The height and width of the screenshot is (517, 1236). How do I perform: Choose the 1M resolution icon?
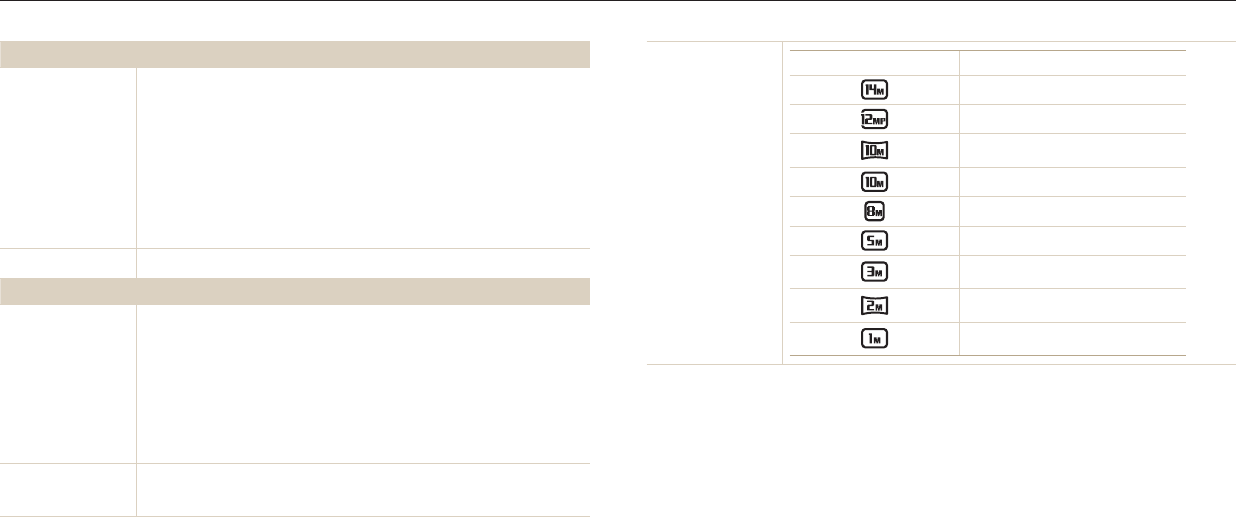tap(873, 339)
